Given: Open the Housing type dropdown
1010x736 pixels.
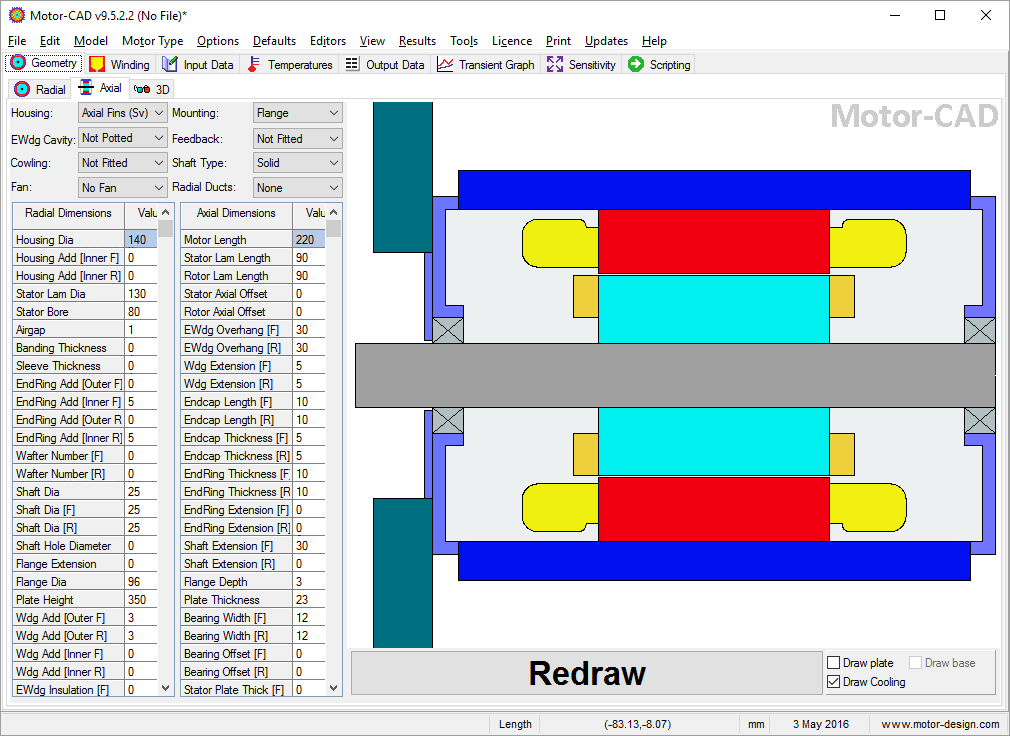Looking at the screenshot, I should [122, 113].
